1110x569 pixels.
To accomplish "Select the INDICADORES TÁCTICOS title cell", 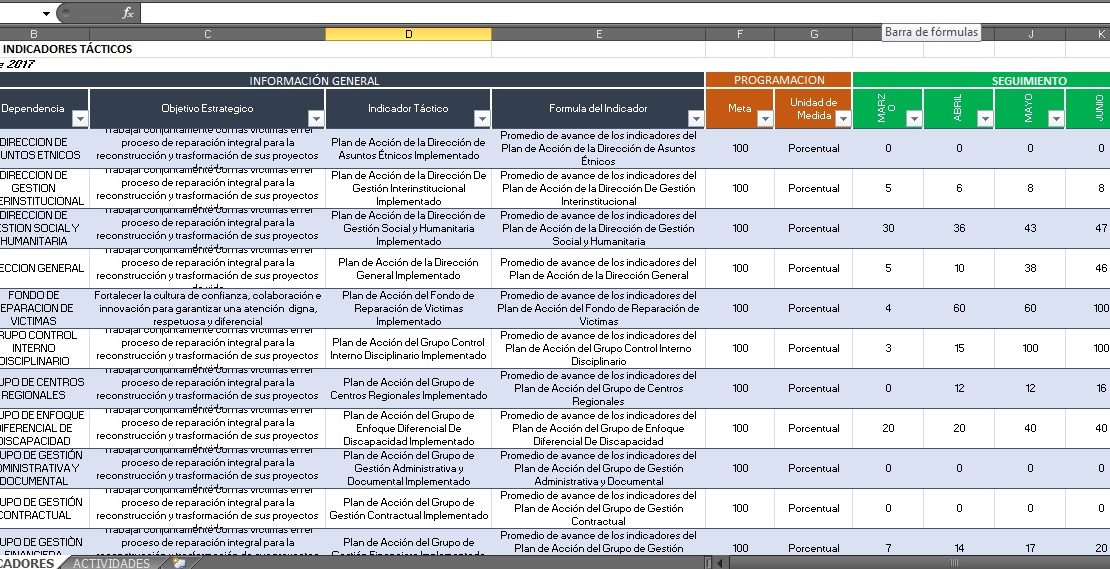I will (x=68, y=49).
